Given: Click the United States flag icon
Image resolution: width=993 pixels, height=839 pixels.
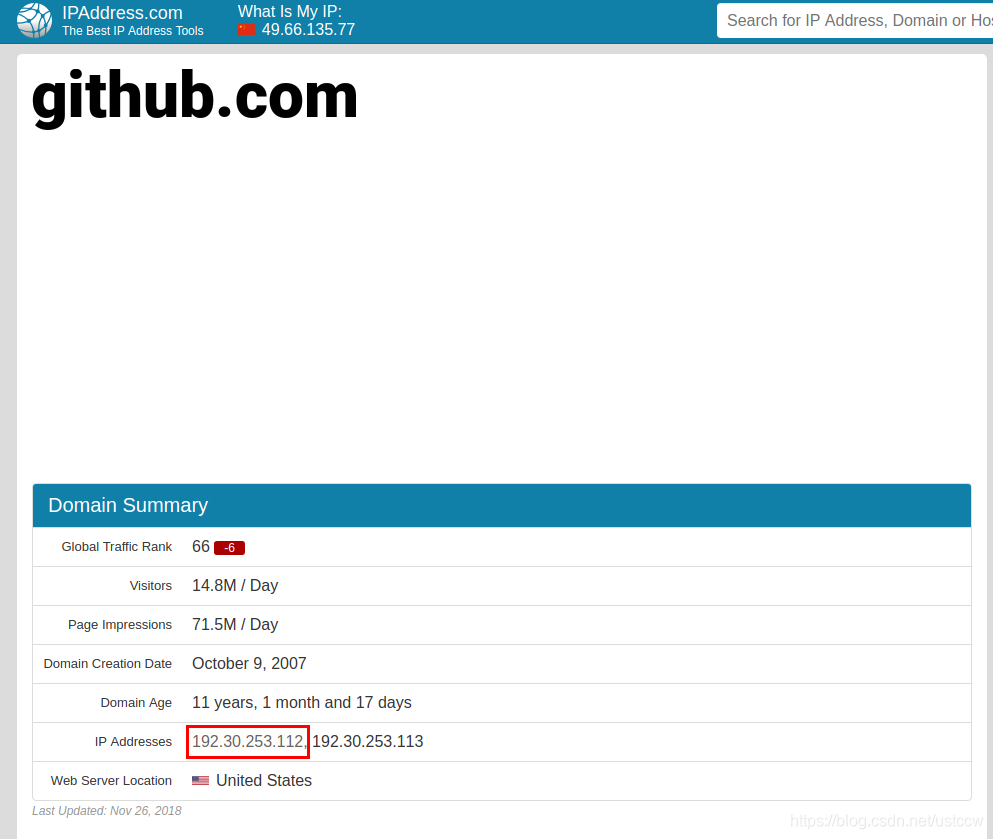Looking at the screenshot, I should [x=200, y=781].
